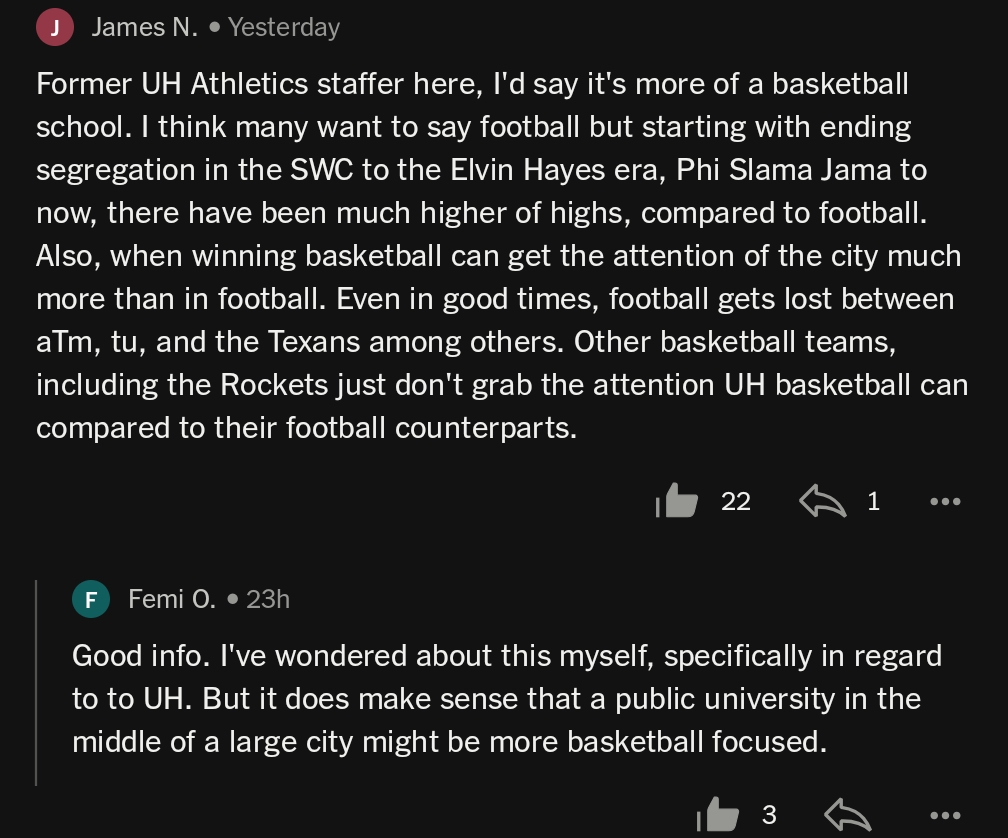Screen dimensions: 1008x838
Task: Open James N. profile name link
Action: pos(144,28)
